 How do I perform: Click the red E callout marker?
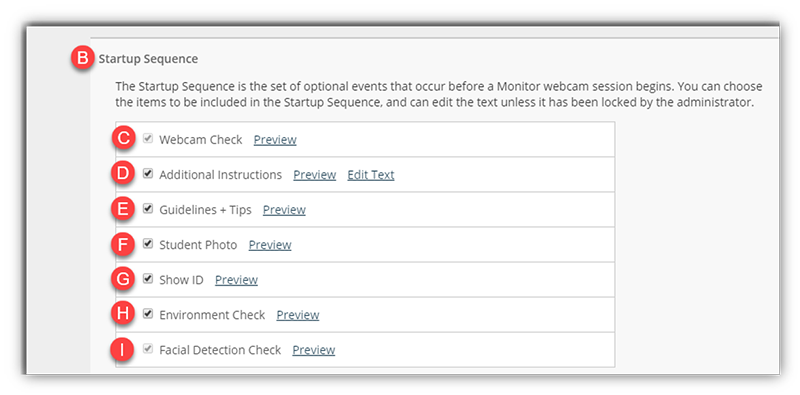pyautogui.click(x=123, y=210)
